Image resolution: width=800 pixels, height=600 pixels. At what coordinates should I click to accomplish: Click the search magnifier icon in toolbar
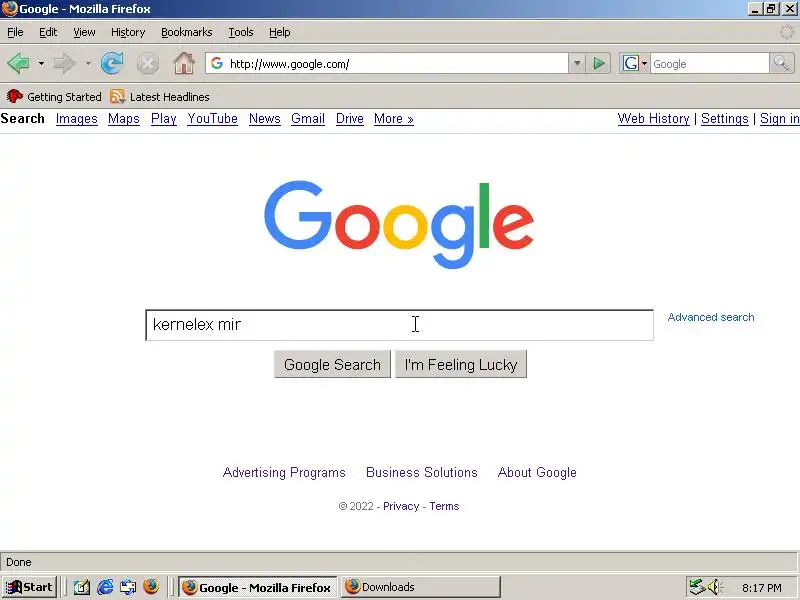[x=781, y=64]
